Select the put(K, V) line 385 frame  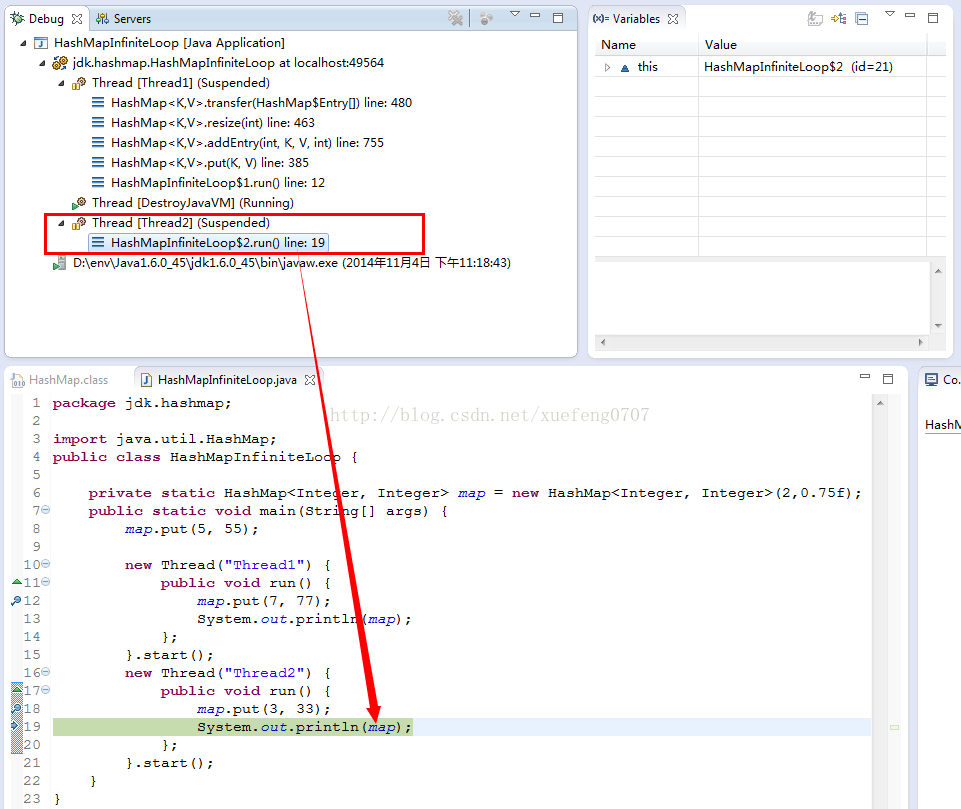pos(210,163)
